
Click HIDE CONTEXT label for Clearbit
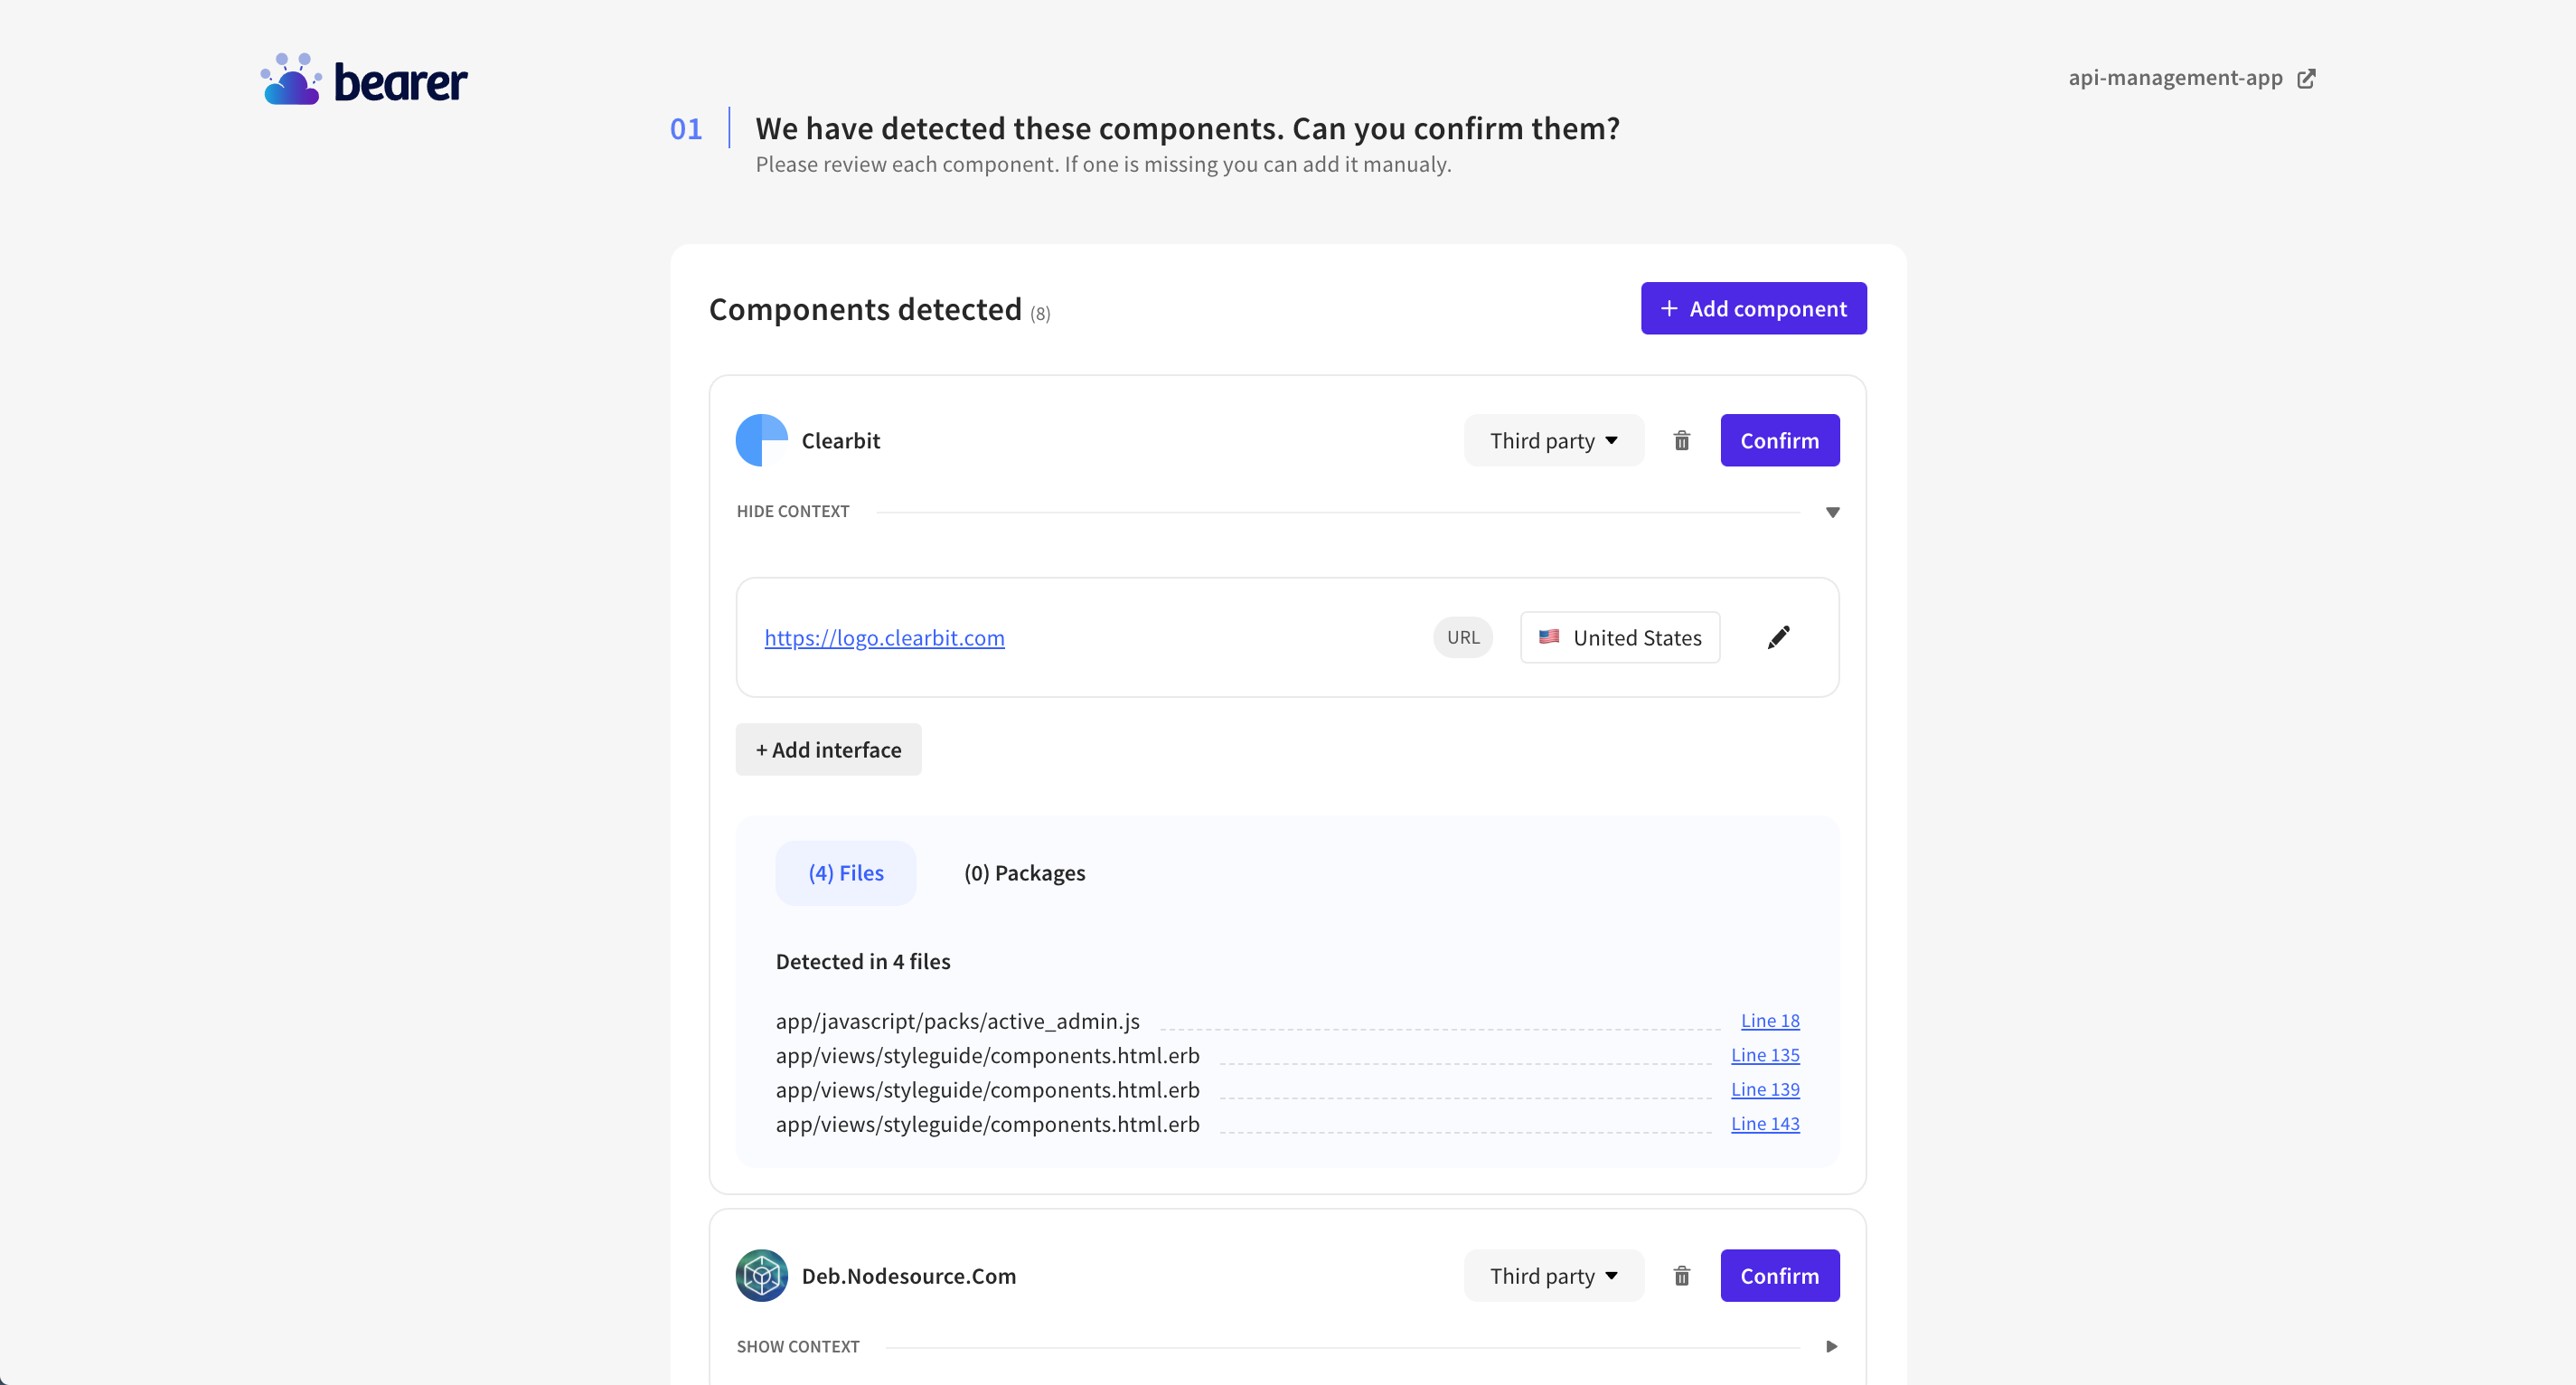pos(792,511)
